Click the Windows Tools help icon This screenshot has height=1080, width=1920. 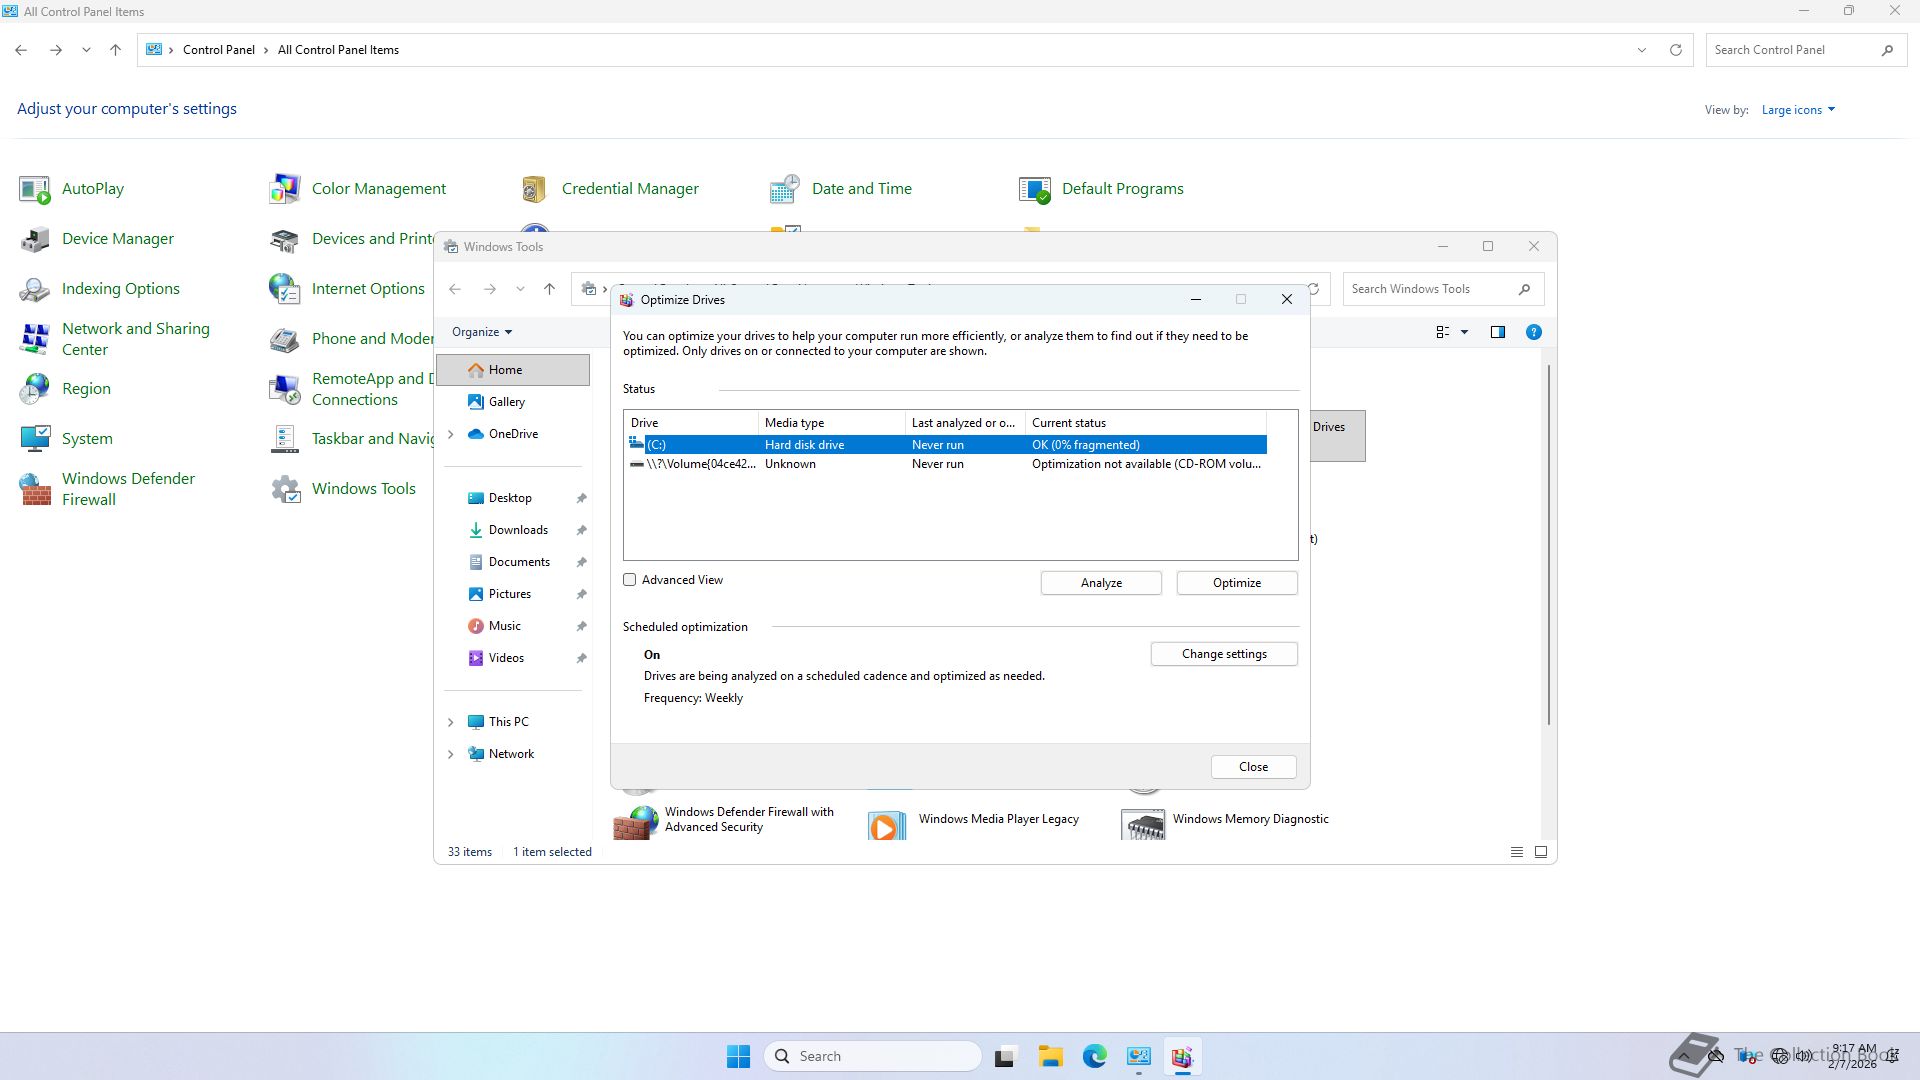[x=1533, y=332]
